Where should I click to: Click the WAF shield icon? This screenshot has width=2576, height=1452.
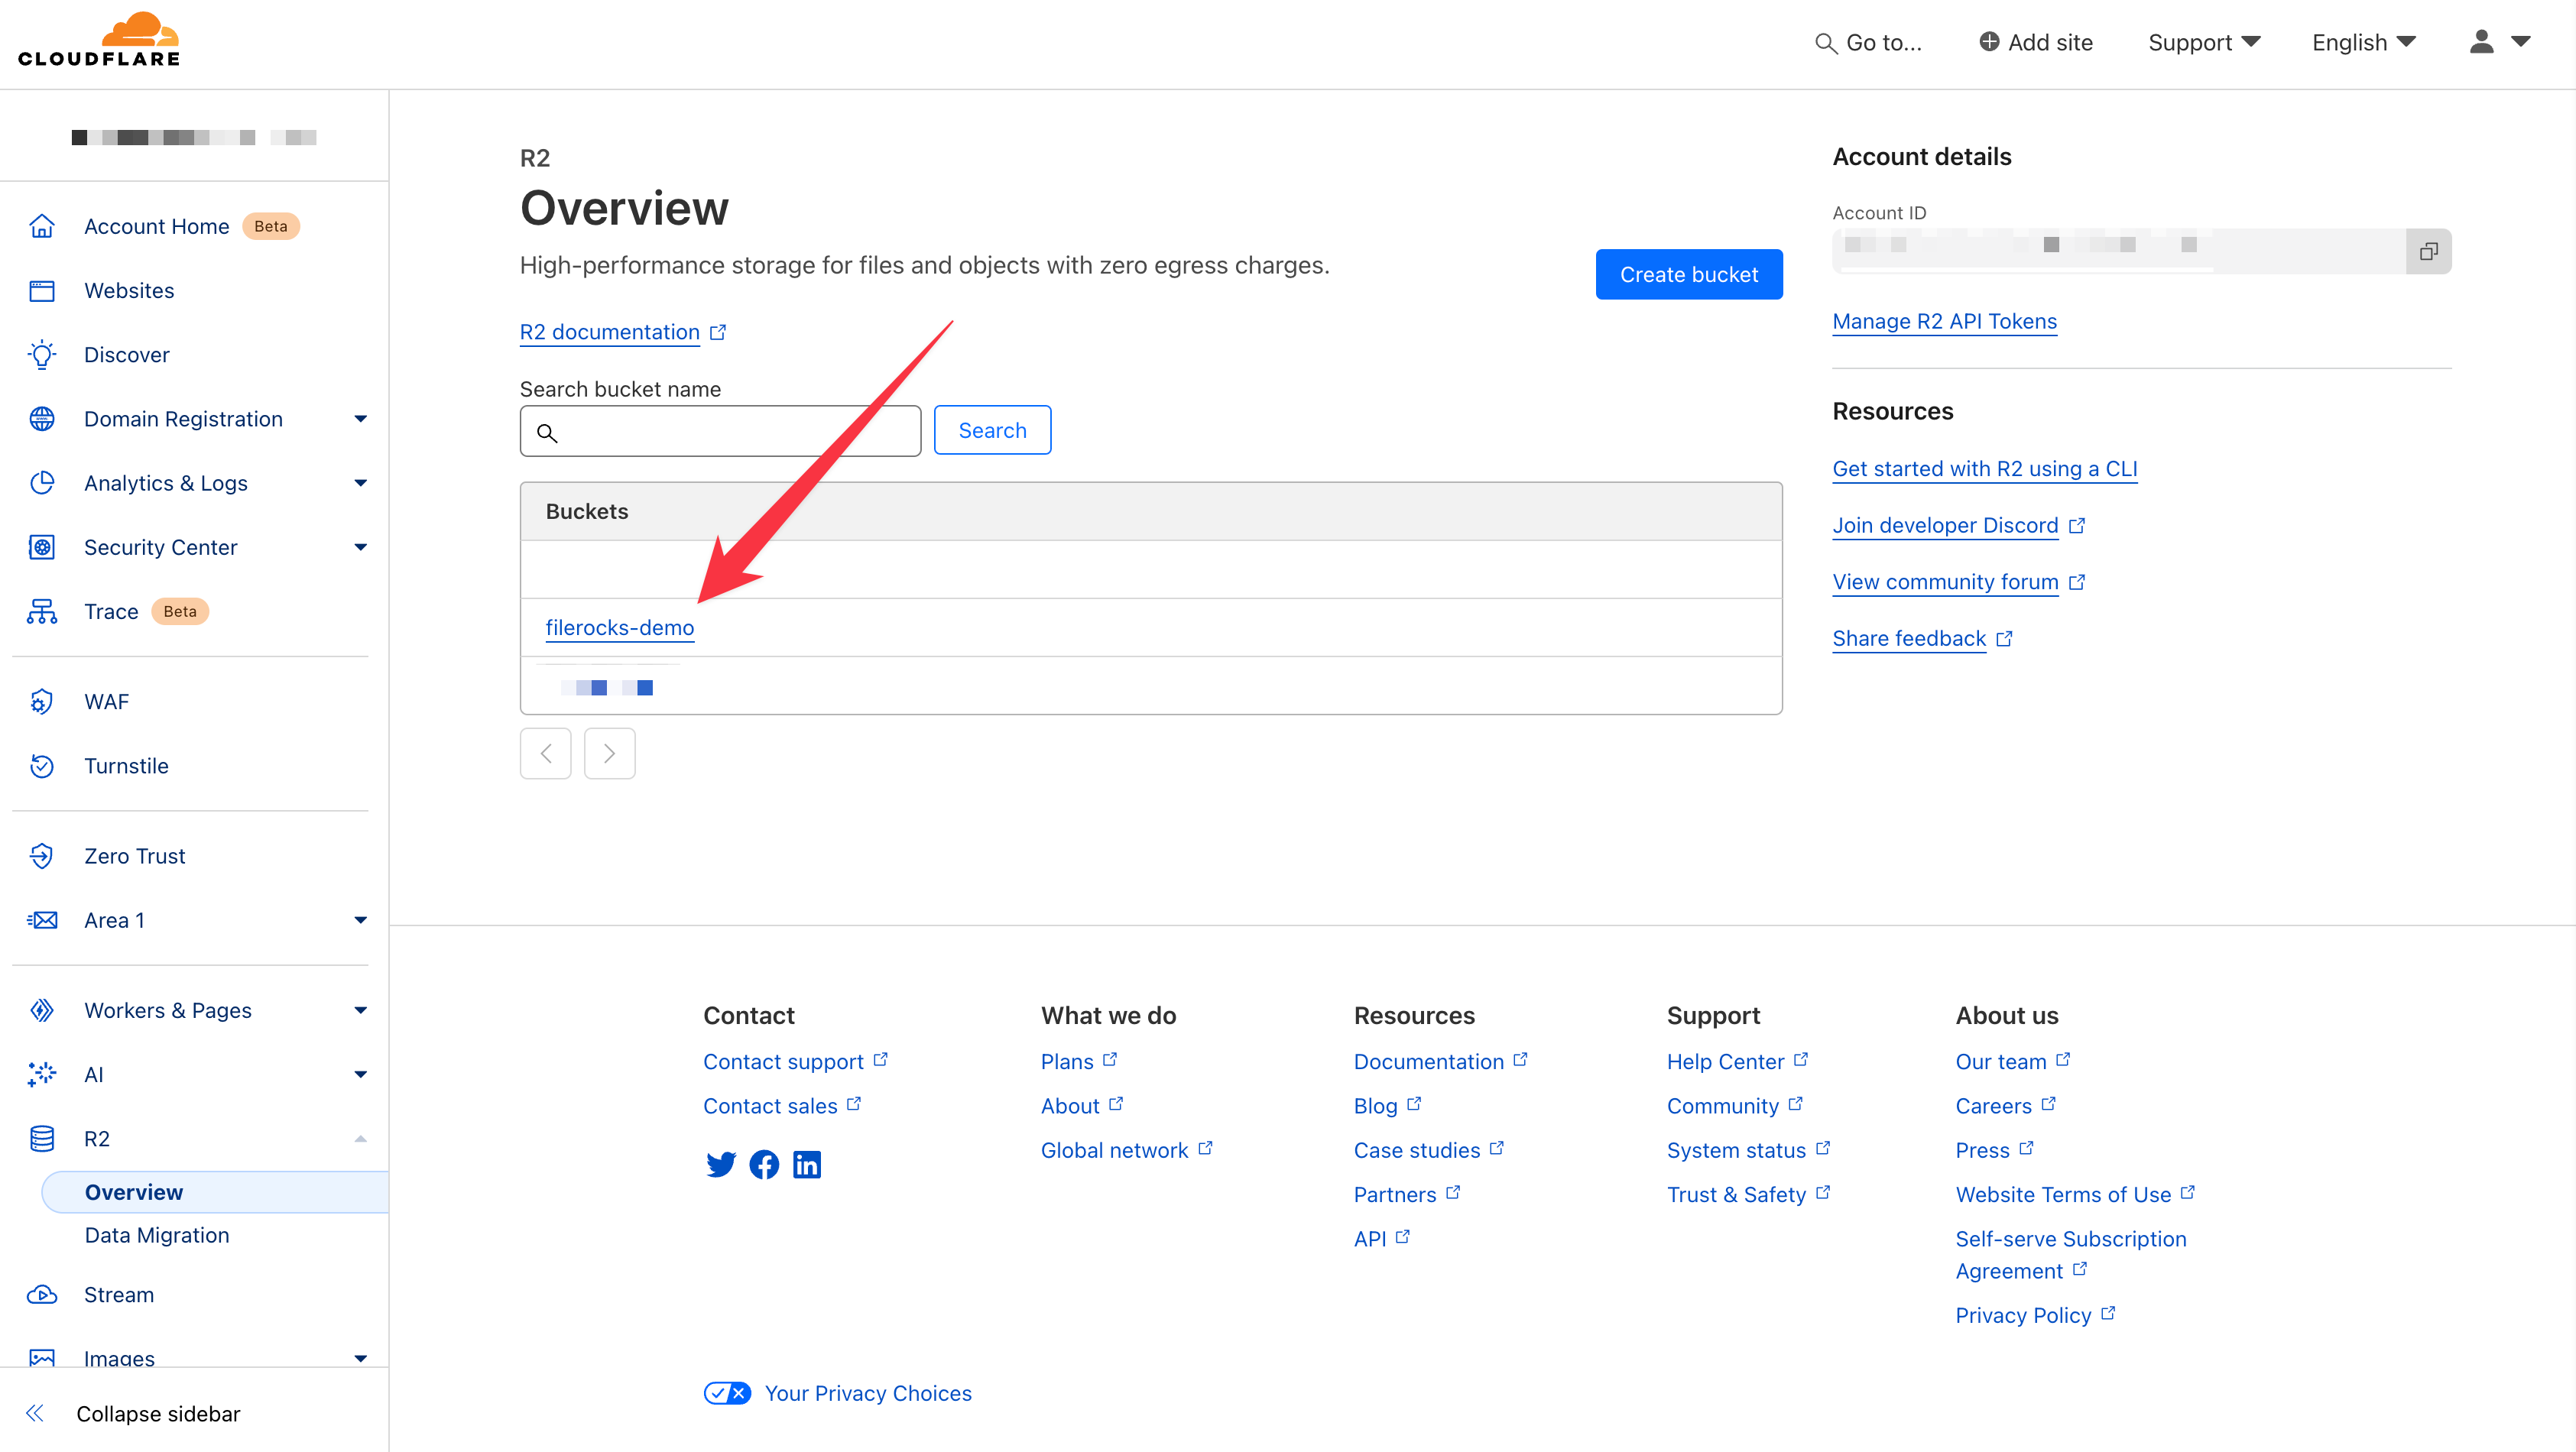(x=42, y=702)
